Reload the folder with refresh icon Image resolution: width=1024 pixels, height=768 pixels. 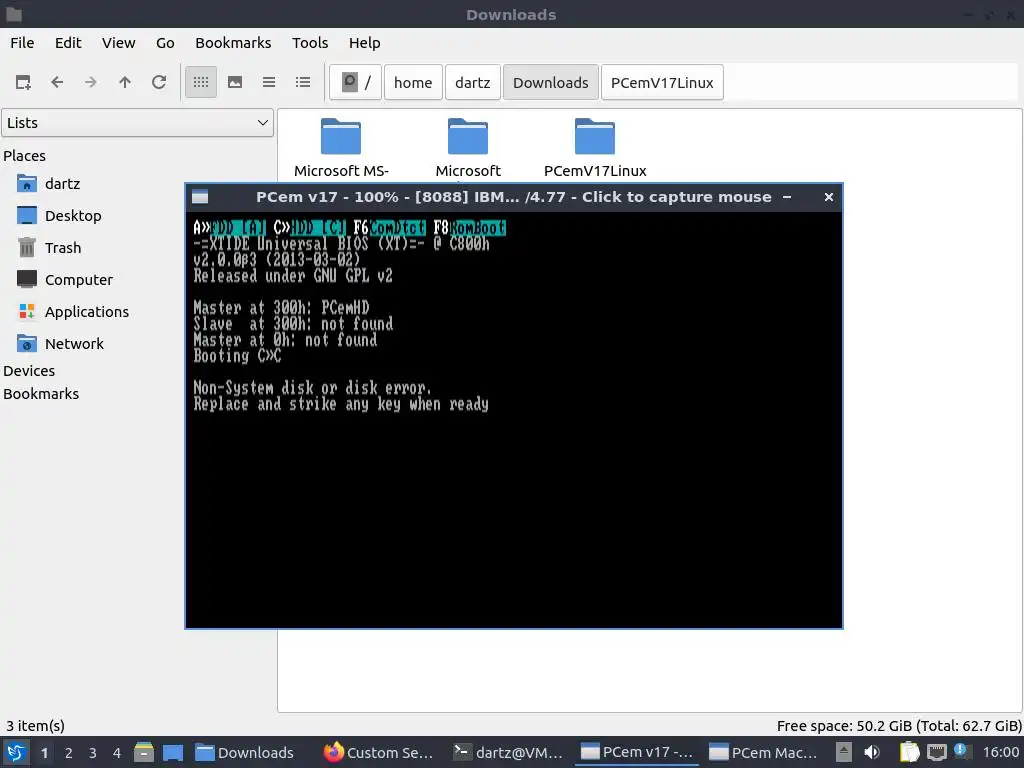click(159, 82)
